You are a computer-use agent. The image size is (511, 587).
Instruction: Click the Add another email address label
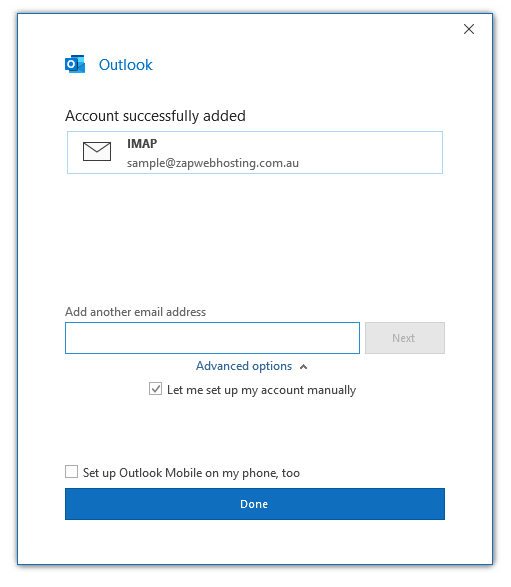[136, 312]
